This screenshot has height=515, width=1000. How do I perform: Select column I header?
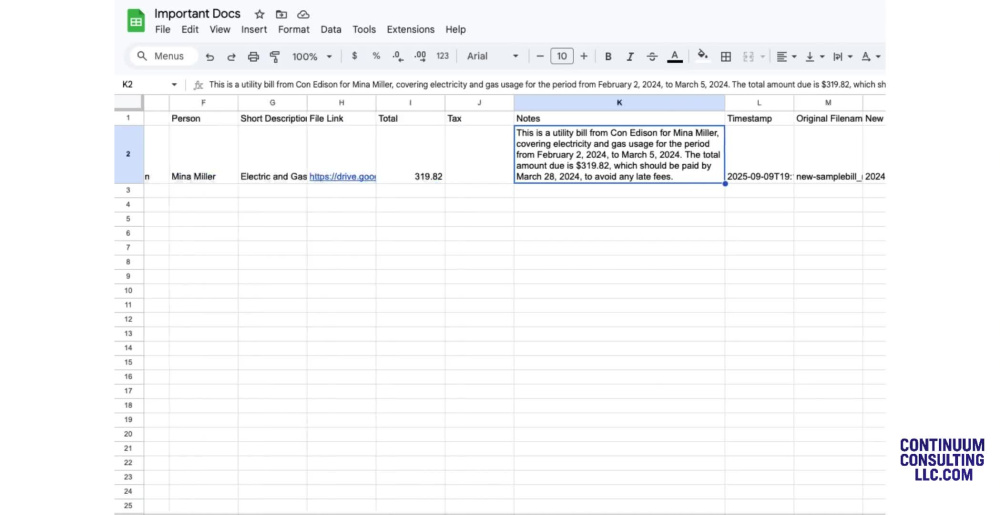coord(410,102)
